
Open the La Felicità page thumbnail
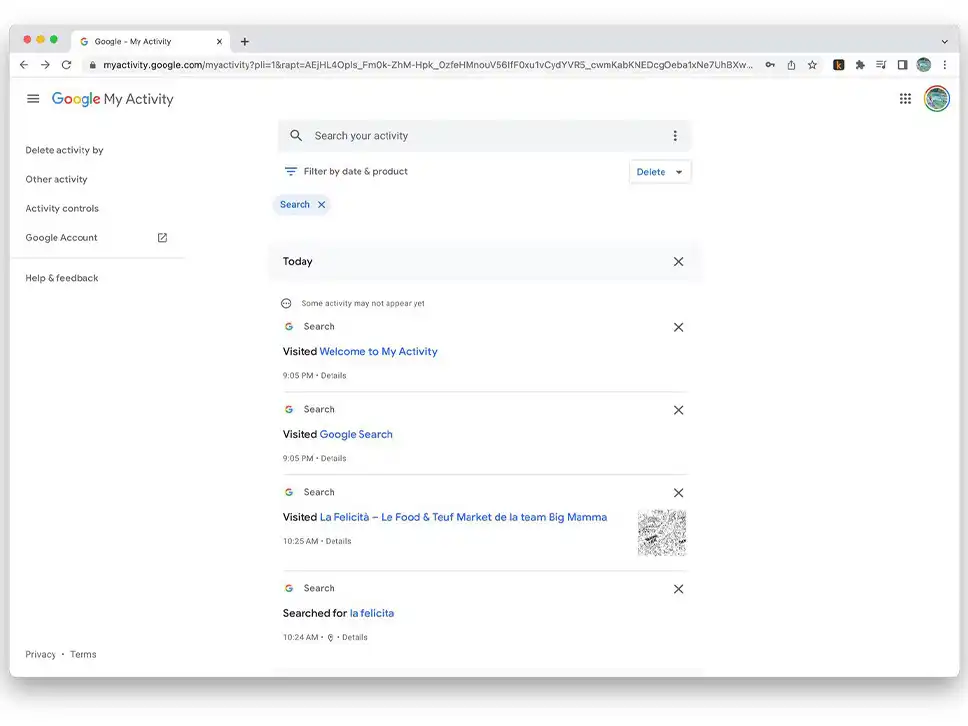click(x=662, y=533)
